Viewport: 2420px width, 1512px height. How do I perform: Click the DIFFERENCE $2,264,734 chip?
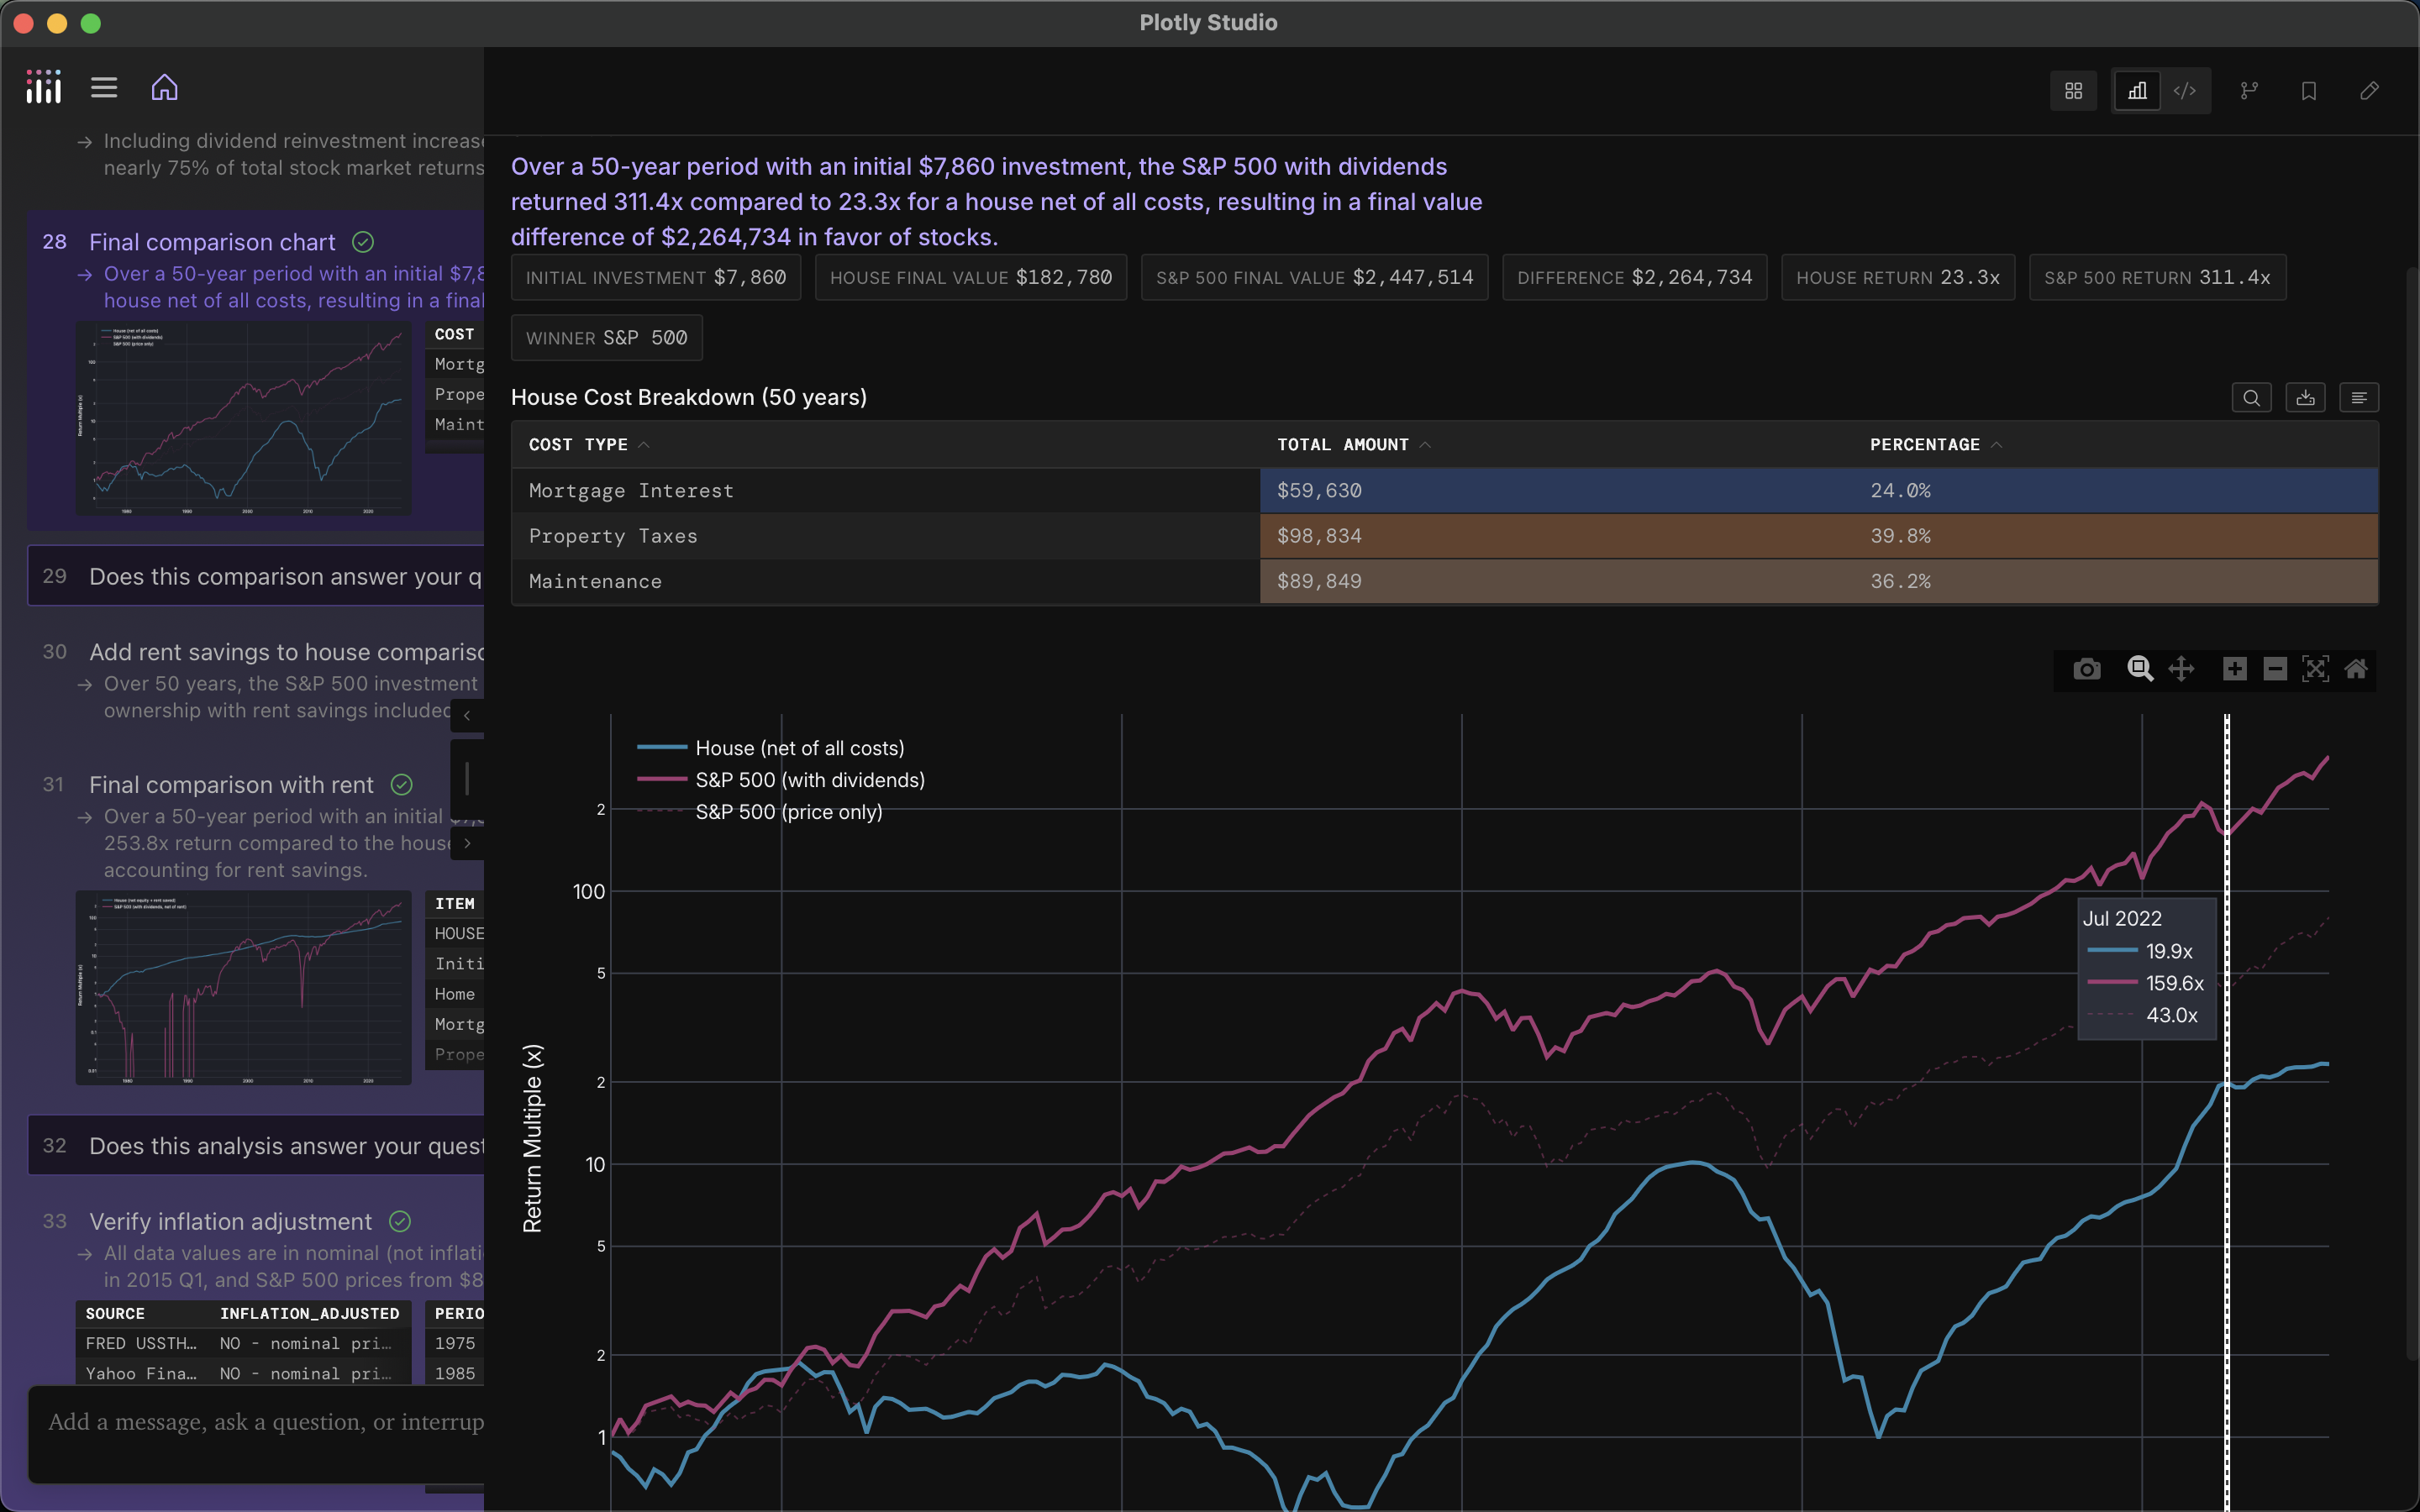click(x=1635, y=277)
